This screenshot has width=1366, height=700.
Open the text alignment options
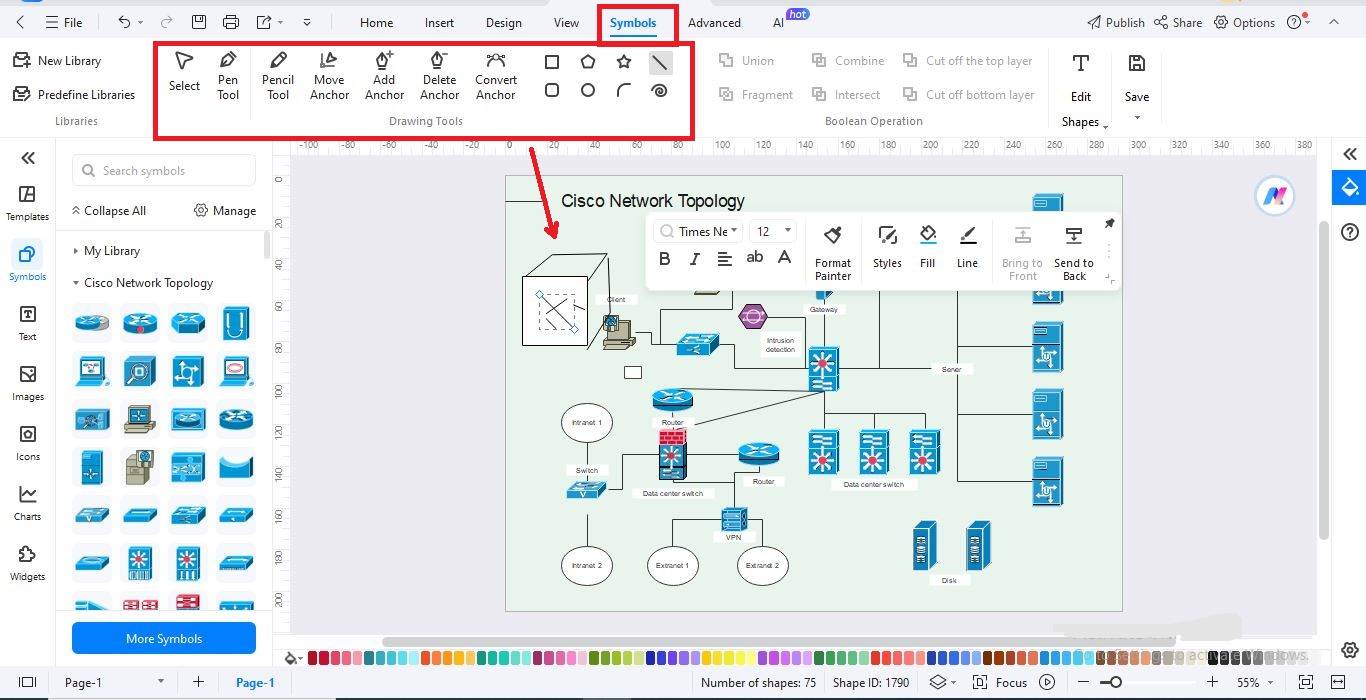click(x=724, y=258)
